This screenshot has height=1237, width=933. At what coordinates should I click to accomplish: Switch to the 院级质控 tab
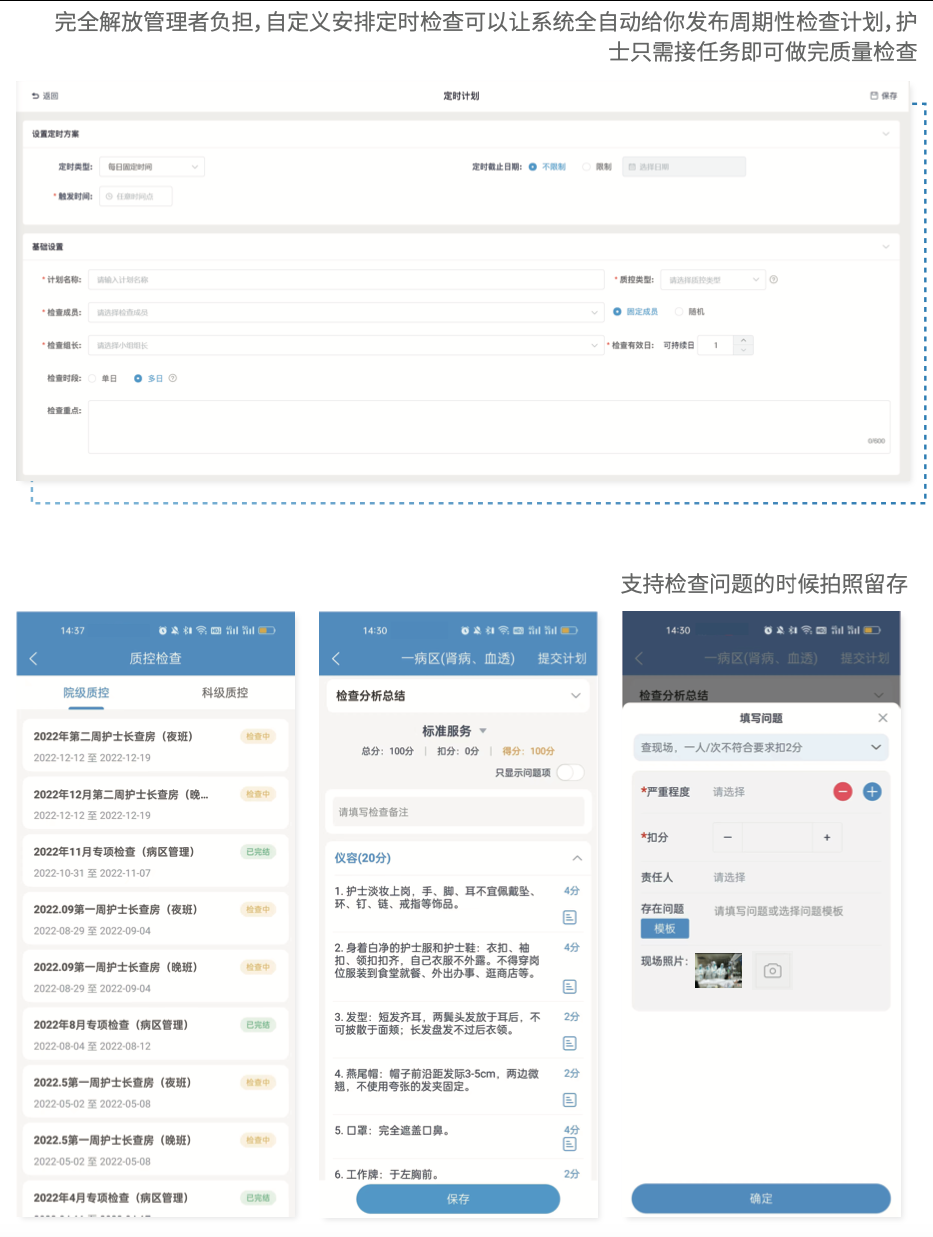(86, 692)
